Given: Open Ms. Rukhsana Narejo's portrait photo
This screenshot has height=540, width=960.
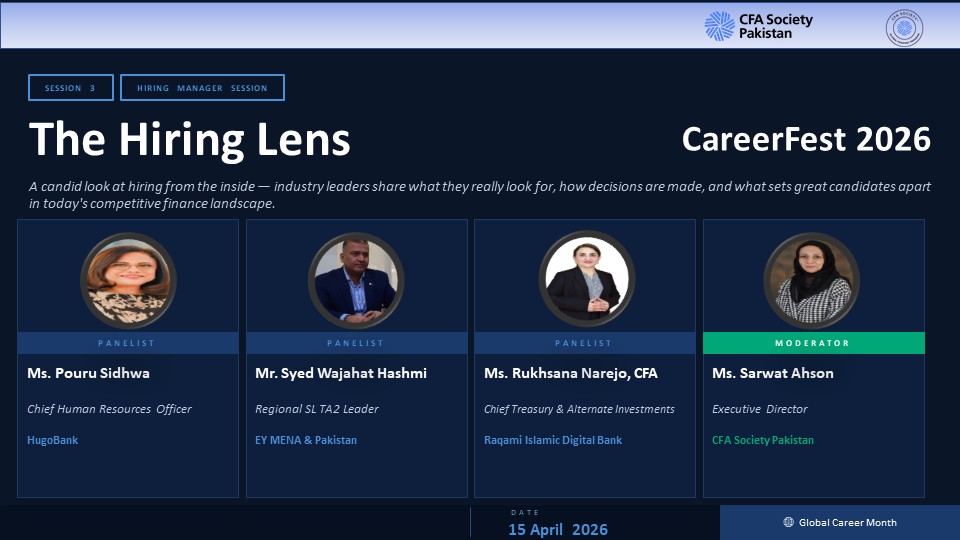Looking at the screenshot, I should click(587, 279).
